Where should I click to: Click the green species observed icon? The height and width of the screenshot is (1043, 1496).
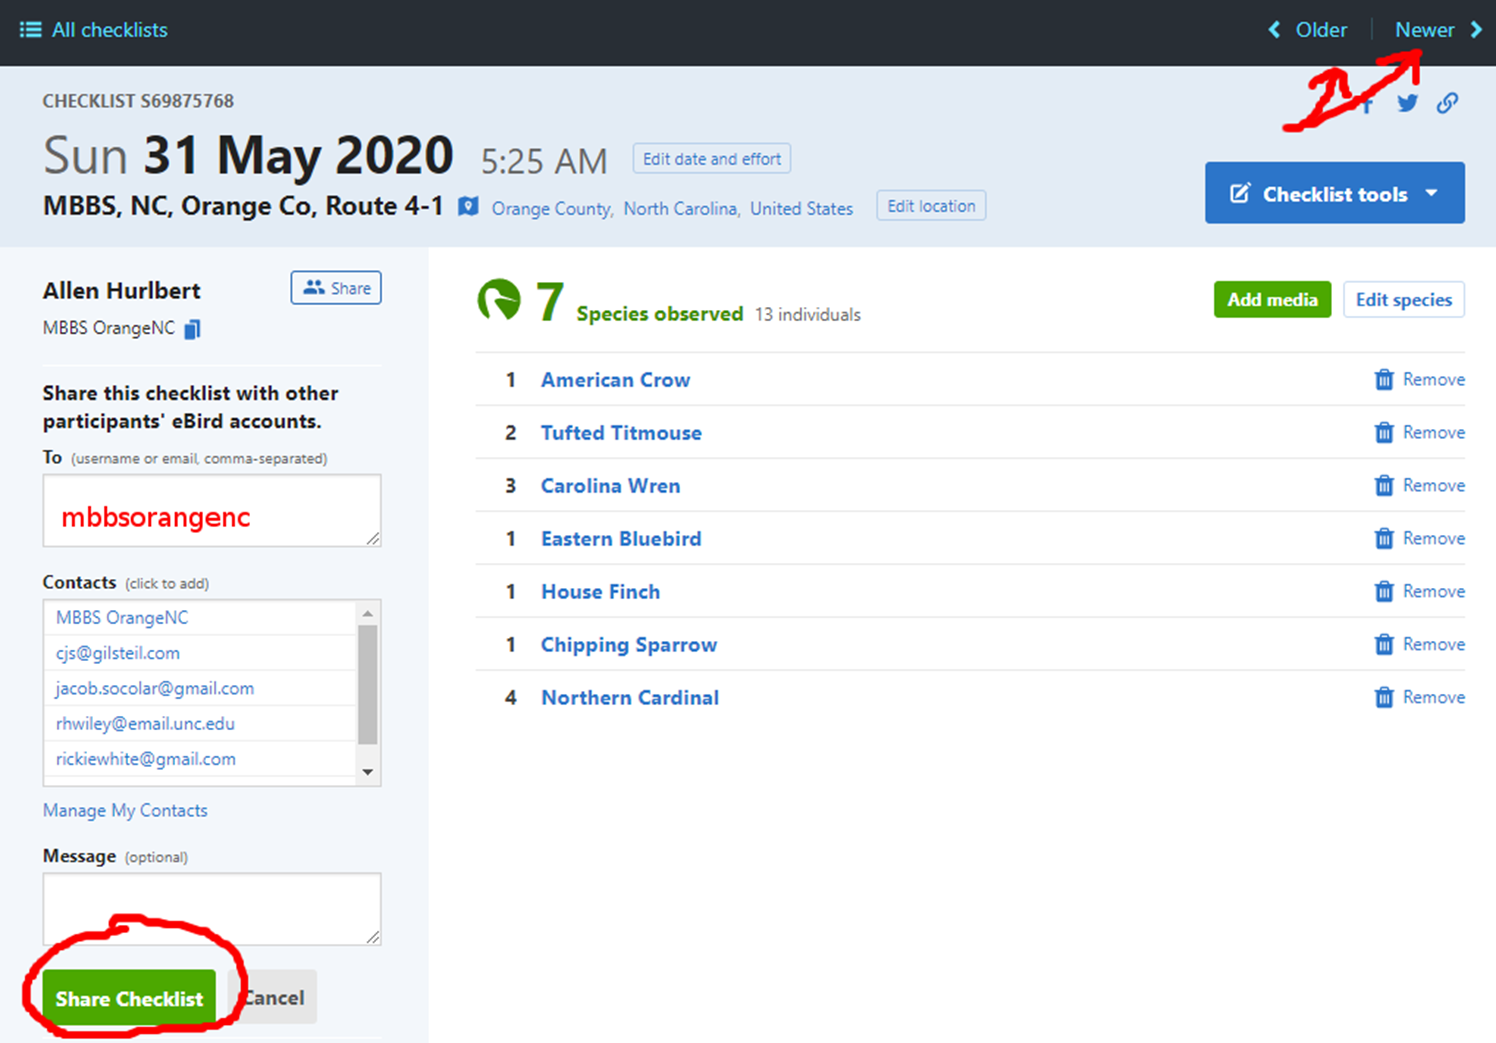click(x=499, y=300)
